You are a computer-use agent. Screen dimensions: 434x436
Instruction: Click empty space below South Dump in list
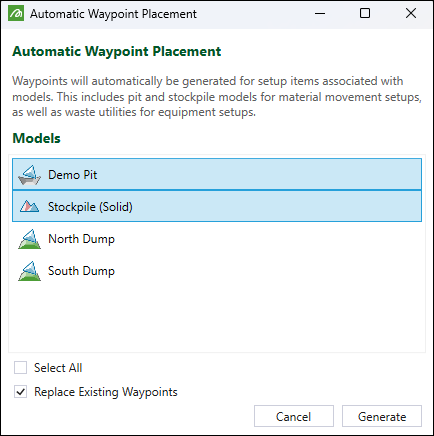[x=217, y=317]
